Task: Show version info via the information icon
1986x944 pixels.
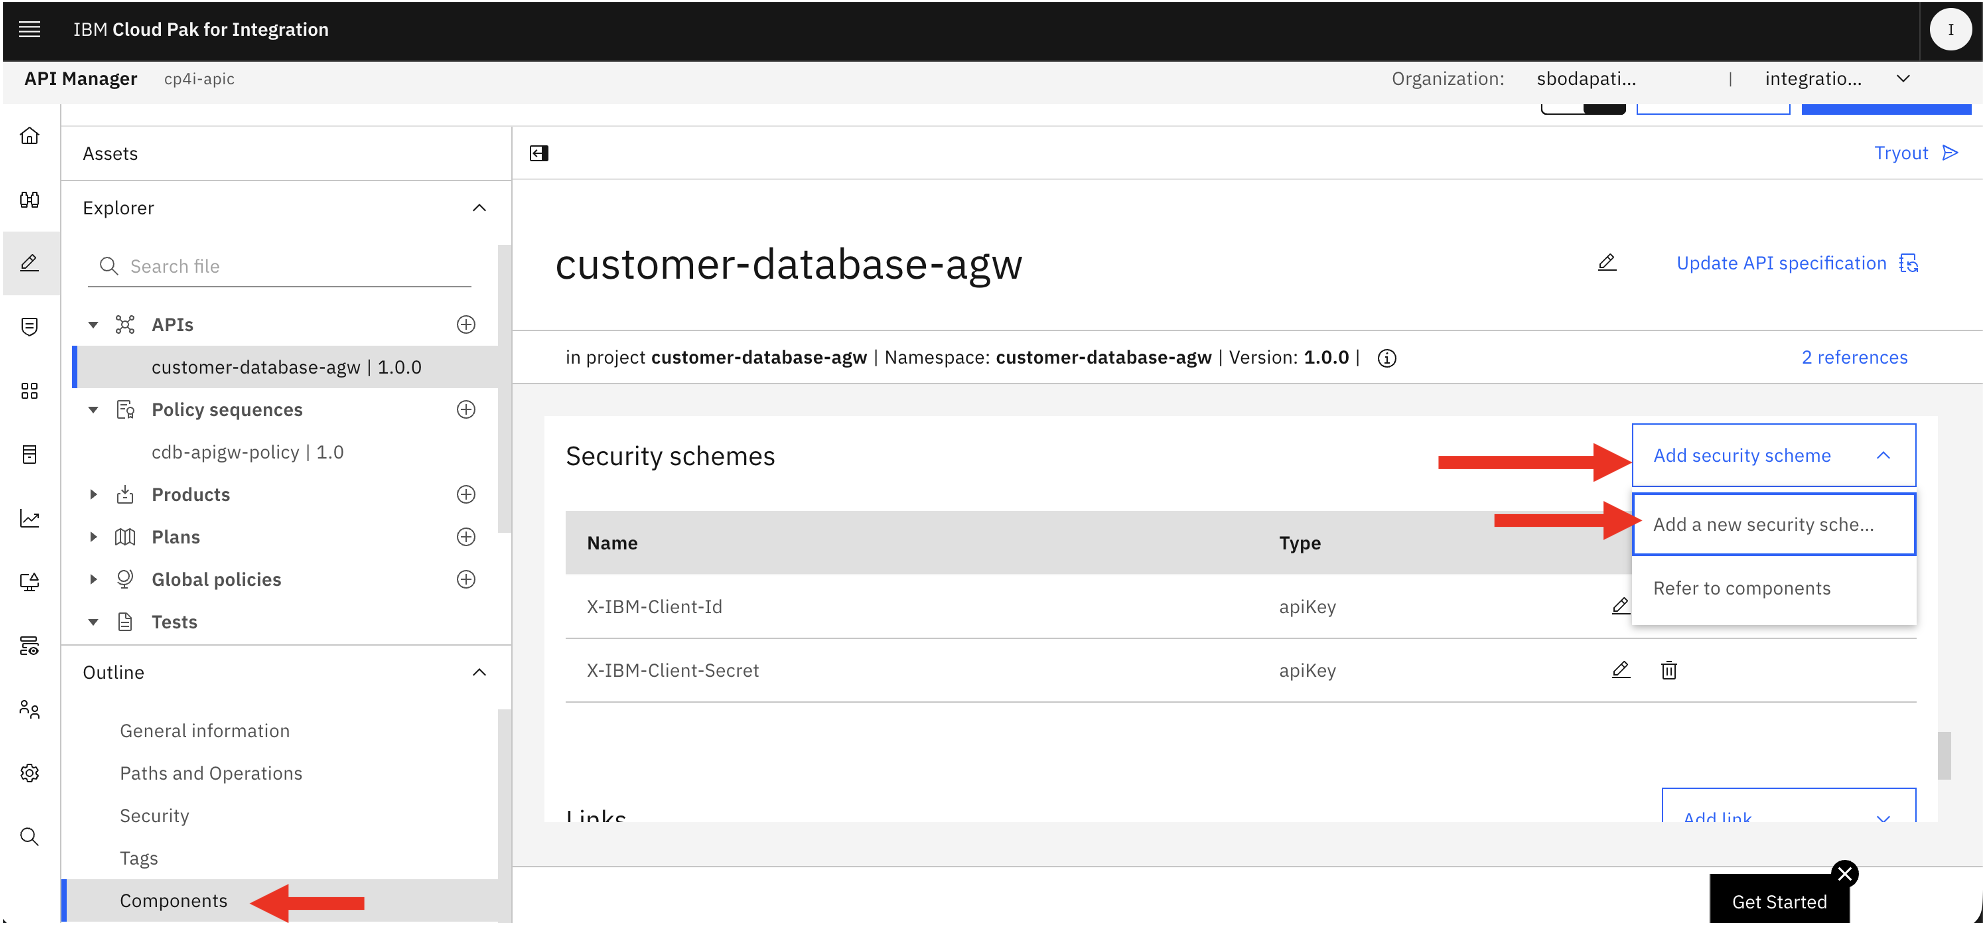Action: [1387, 358]
